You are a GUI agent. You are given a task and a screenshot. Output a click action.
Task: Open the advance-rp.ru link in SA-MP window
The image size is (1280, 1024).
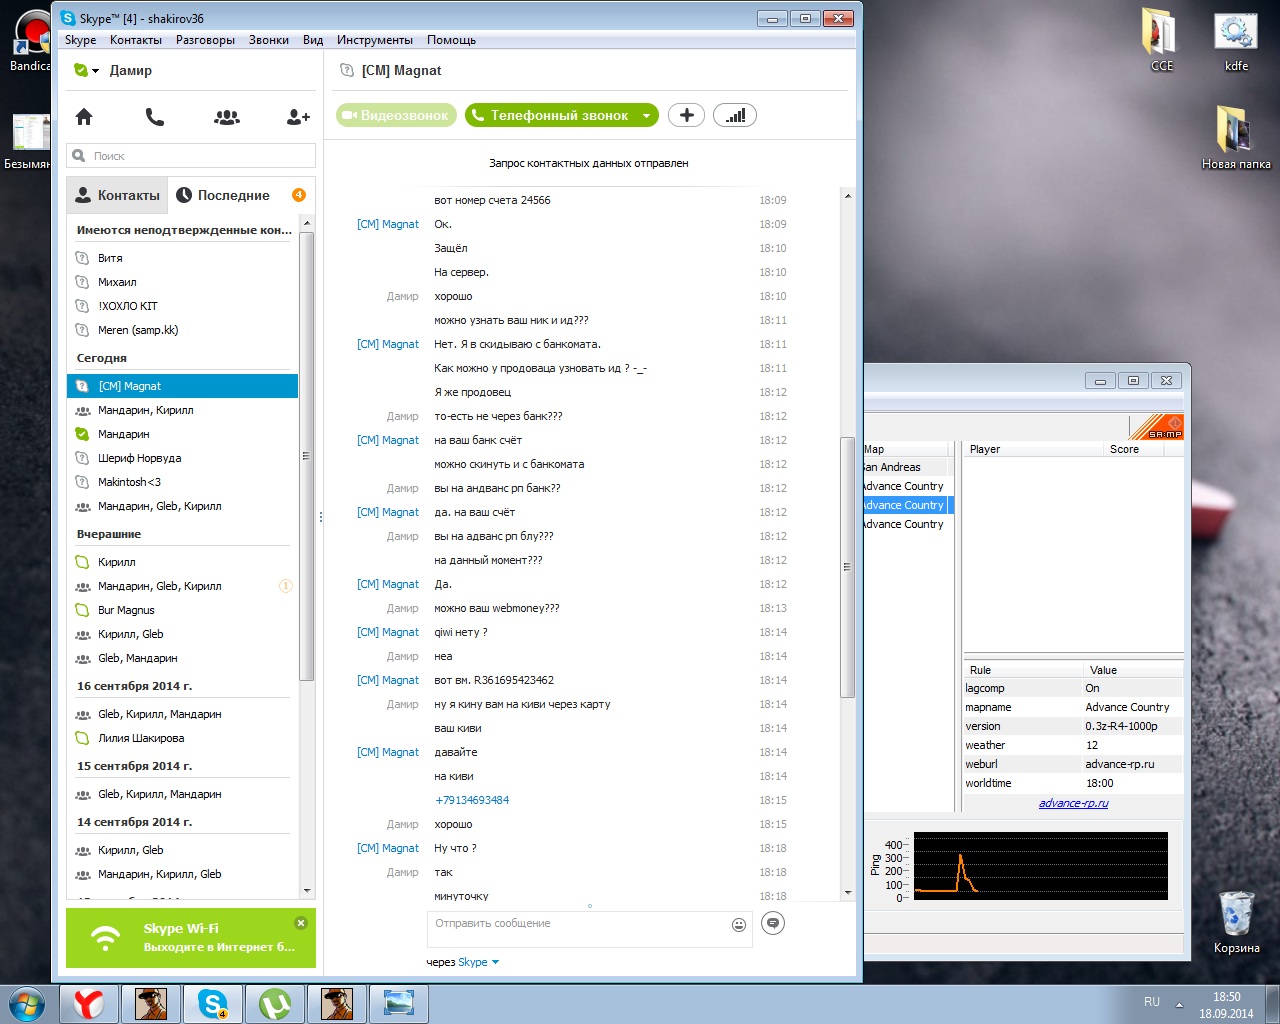[x=1073, y=803]
